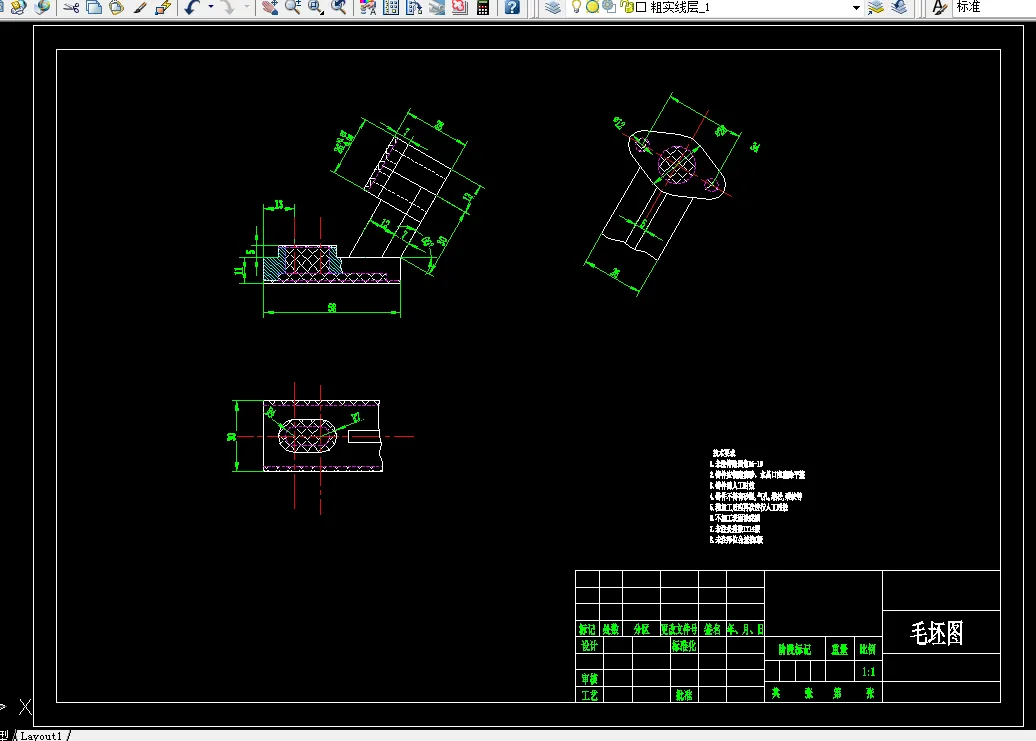Image resolution: width=1036 pixels, height=741 pixels.
Task: Toggle the layer lock padlock
Action: tap(626, 7)
